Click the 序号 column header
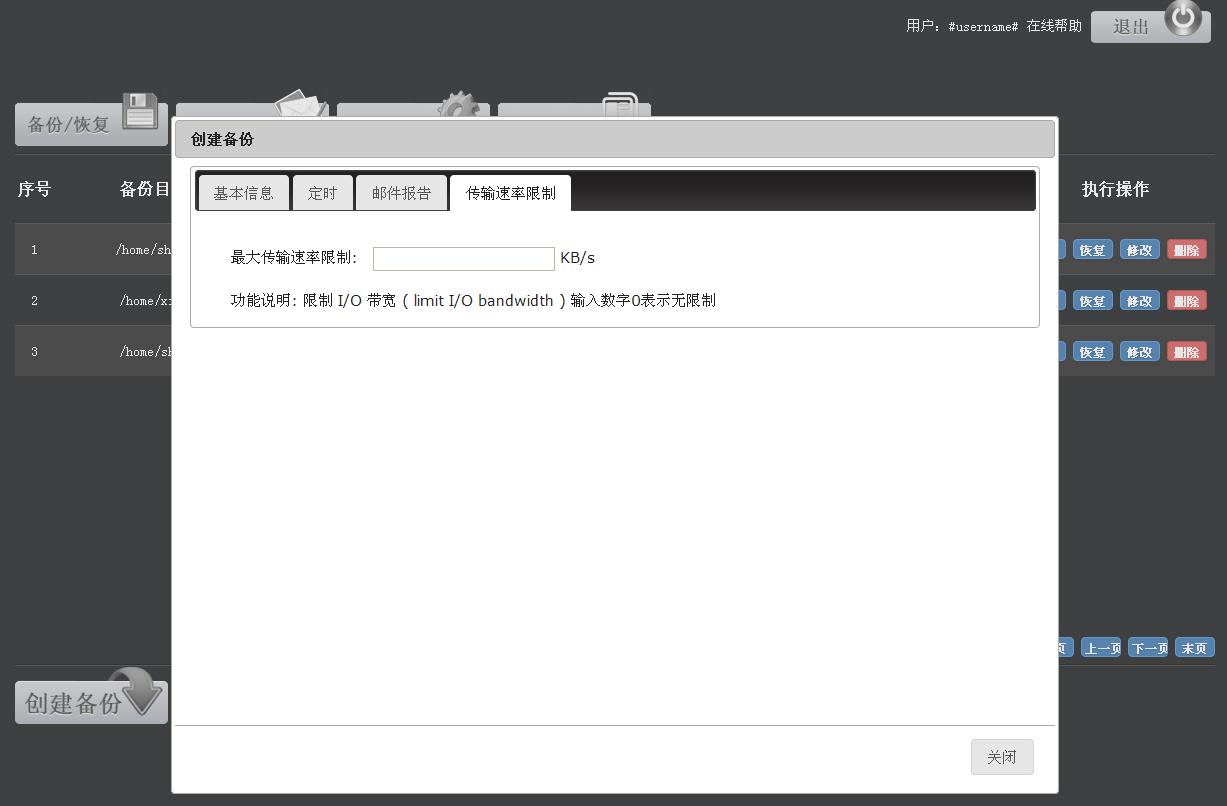The image size is (1227, 806). point(34,189)
